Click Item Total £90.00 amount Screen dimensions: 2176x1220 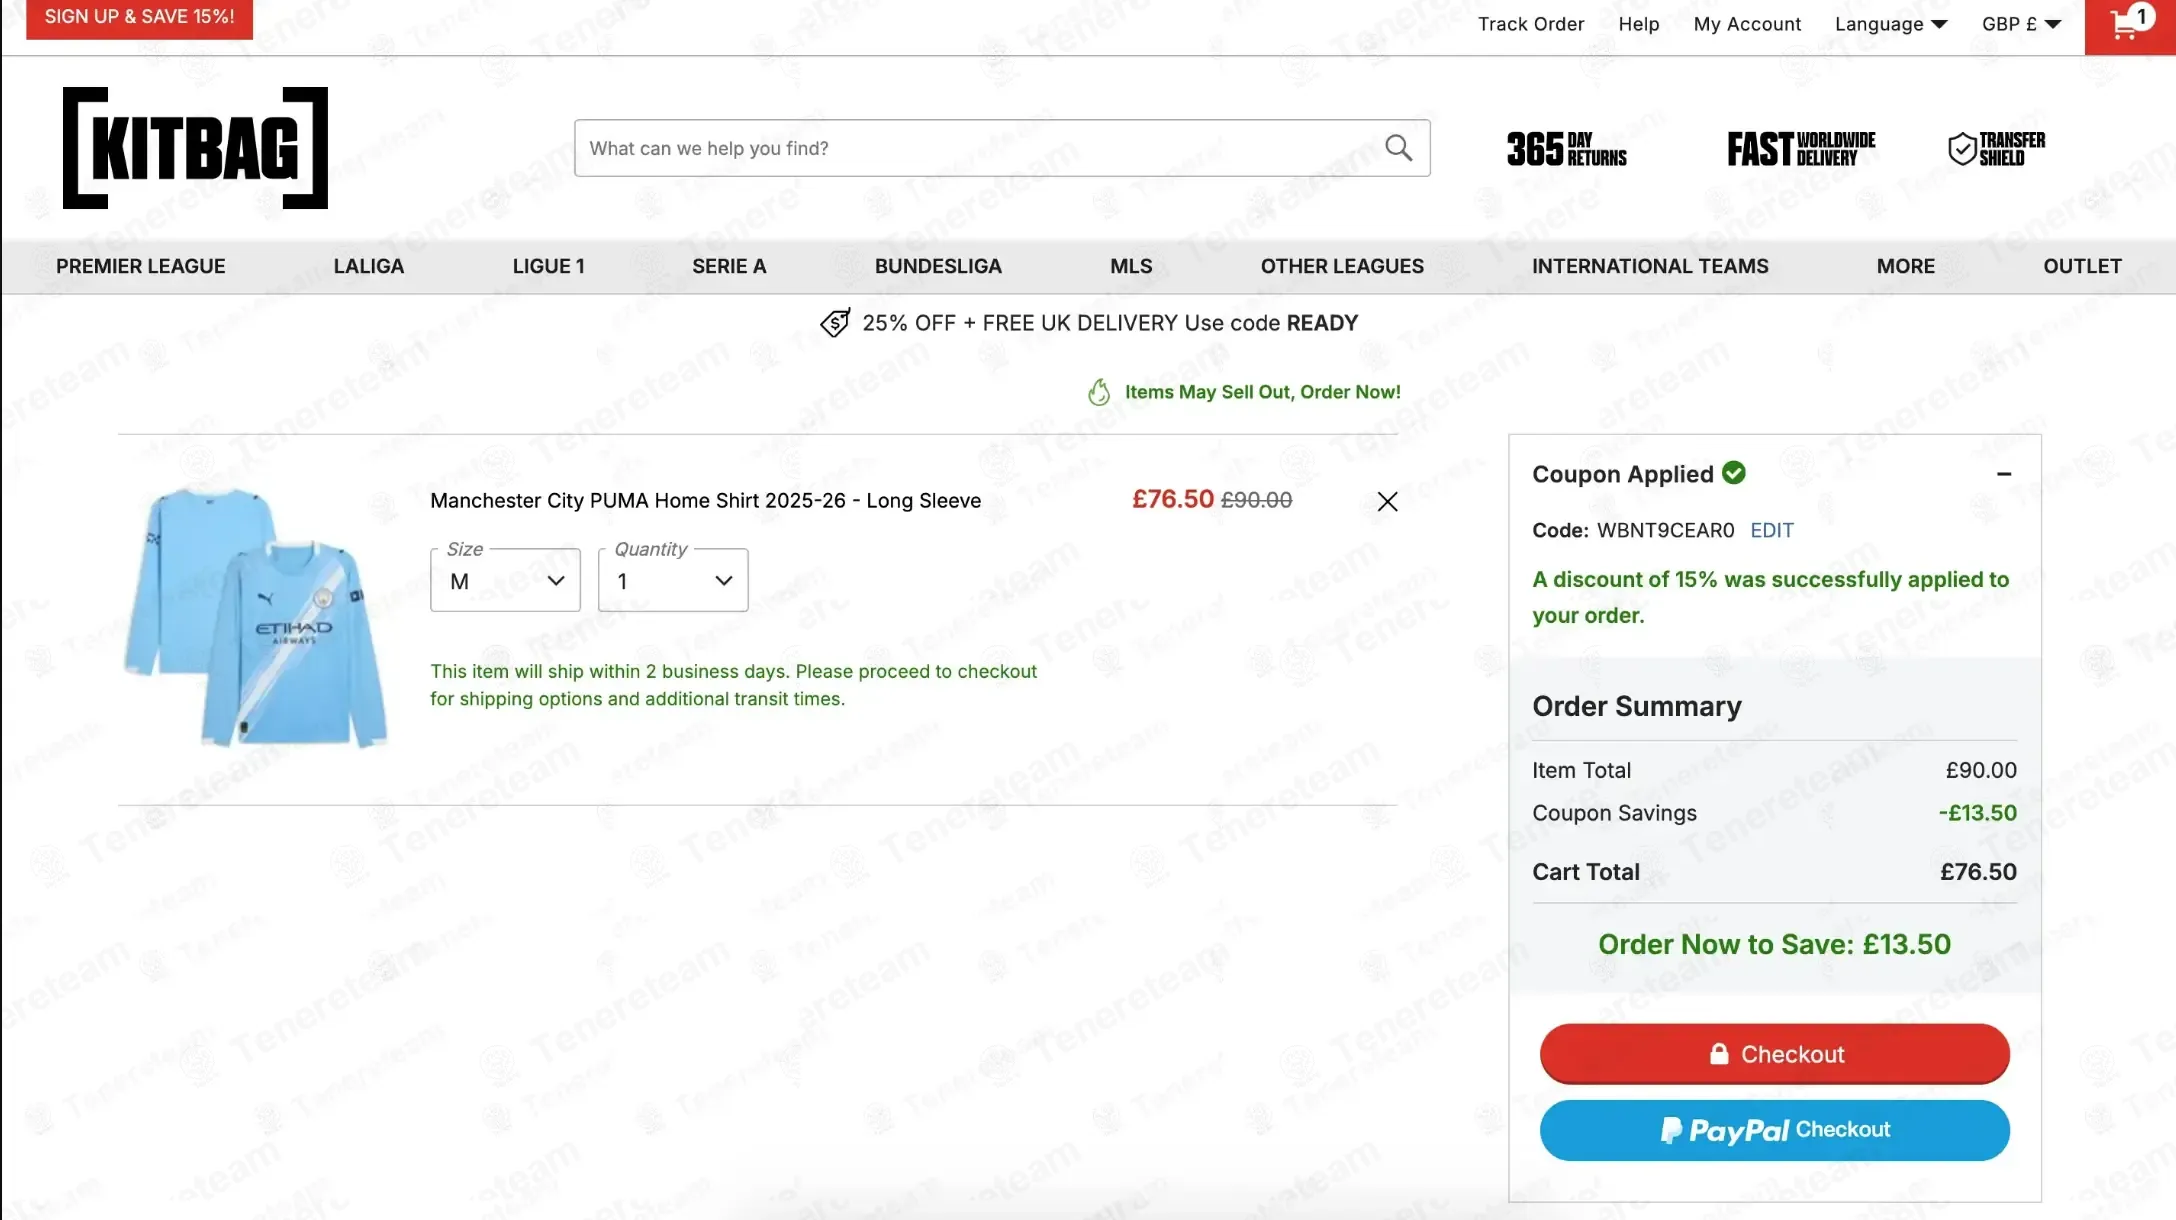coord(1980,770)
